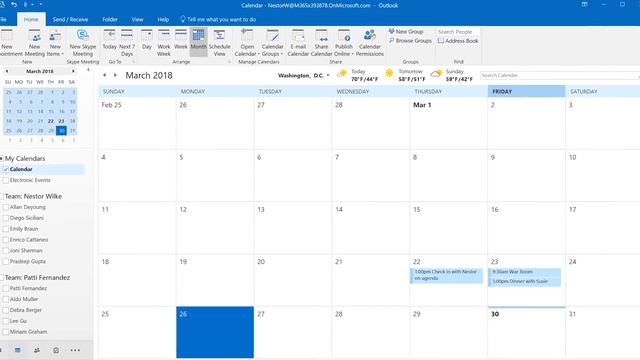Screen dimensions: 640x360
Task: Expand the Go To group dialog launcher
Action: [133, 62]
